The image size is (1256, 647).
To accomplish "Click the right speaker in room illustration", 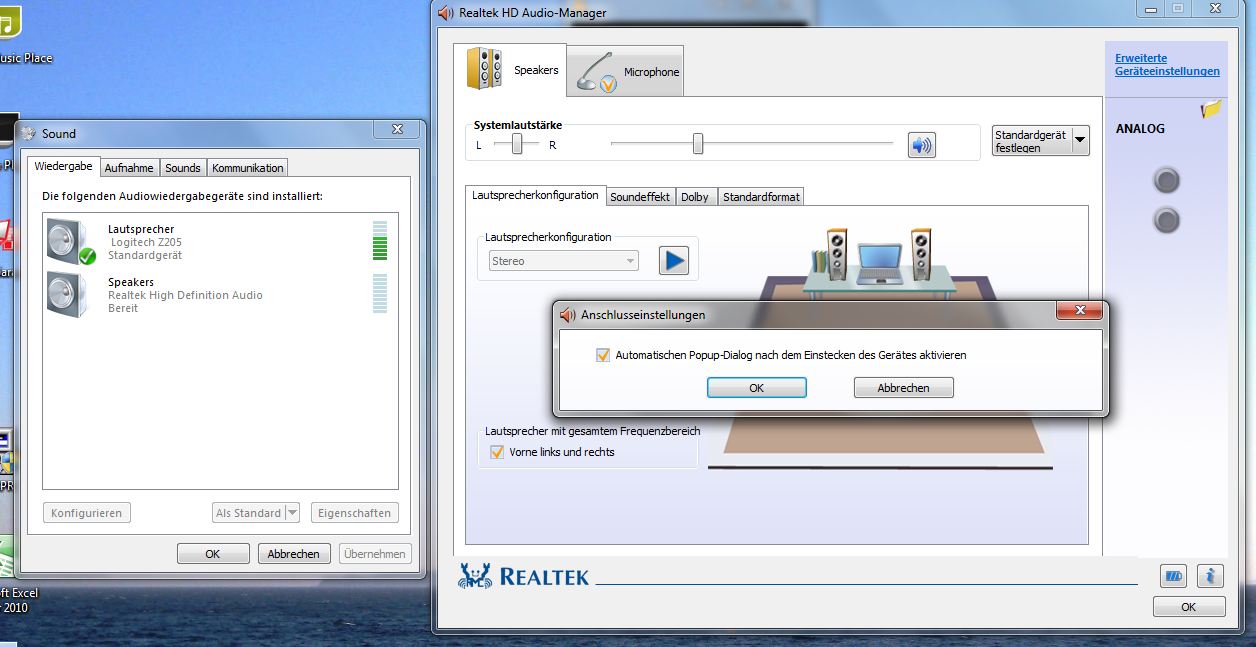I will [x=921, y=253].
